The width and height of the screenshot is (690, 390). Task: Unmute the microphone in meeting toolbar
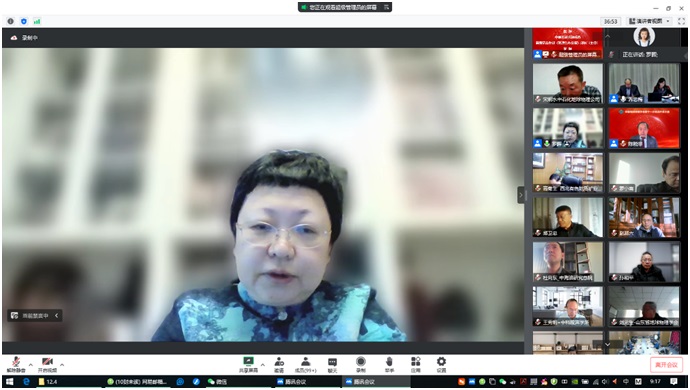click(x=16, y=364)
